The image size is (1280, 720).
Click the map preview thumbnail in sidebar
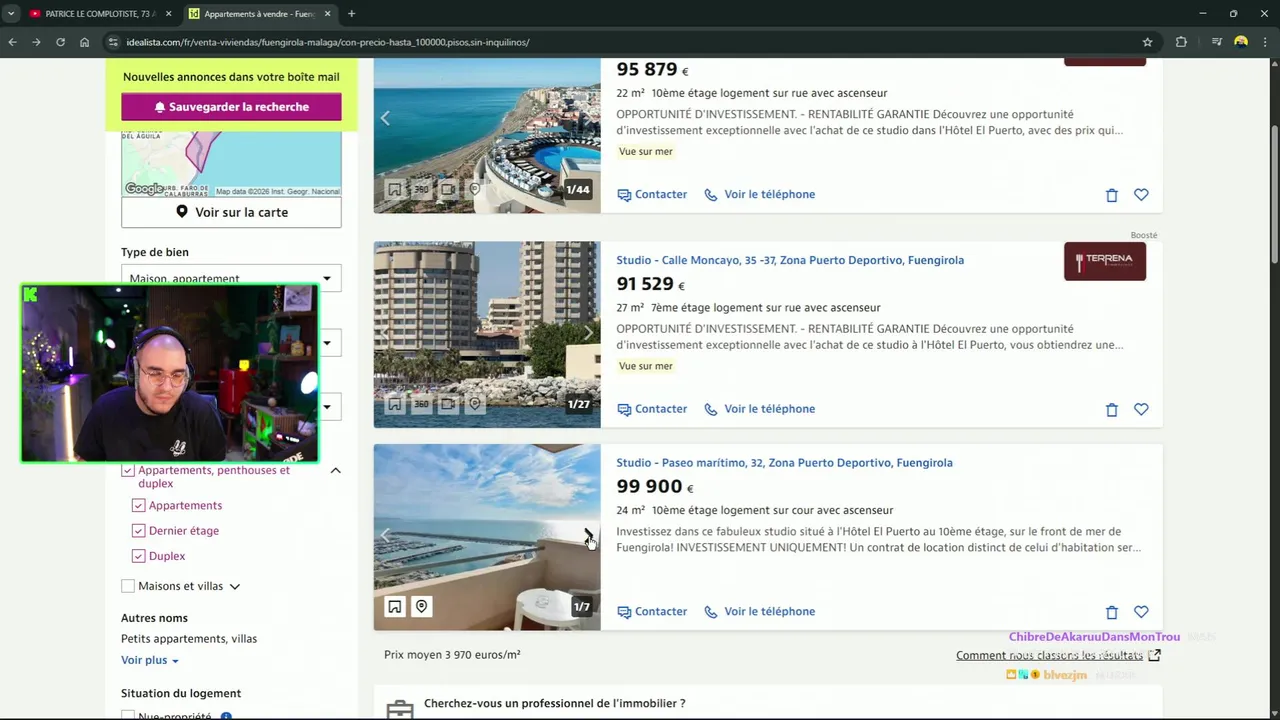click(x=231, y=164)
